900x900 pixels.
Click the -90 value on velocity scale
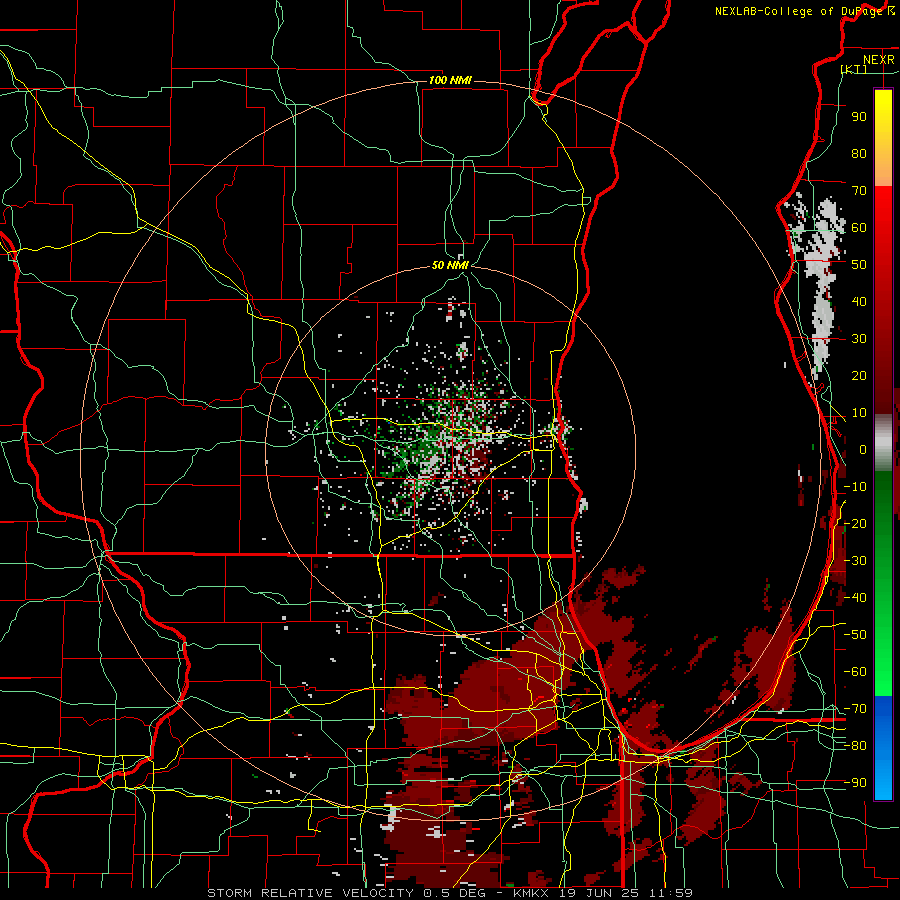click(855, 782)
